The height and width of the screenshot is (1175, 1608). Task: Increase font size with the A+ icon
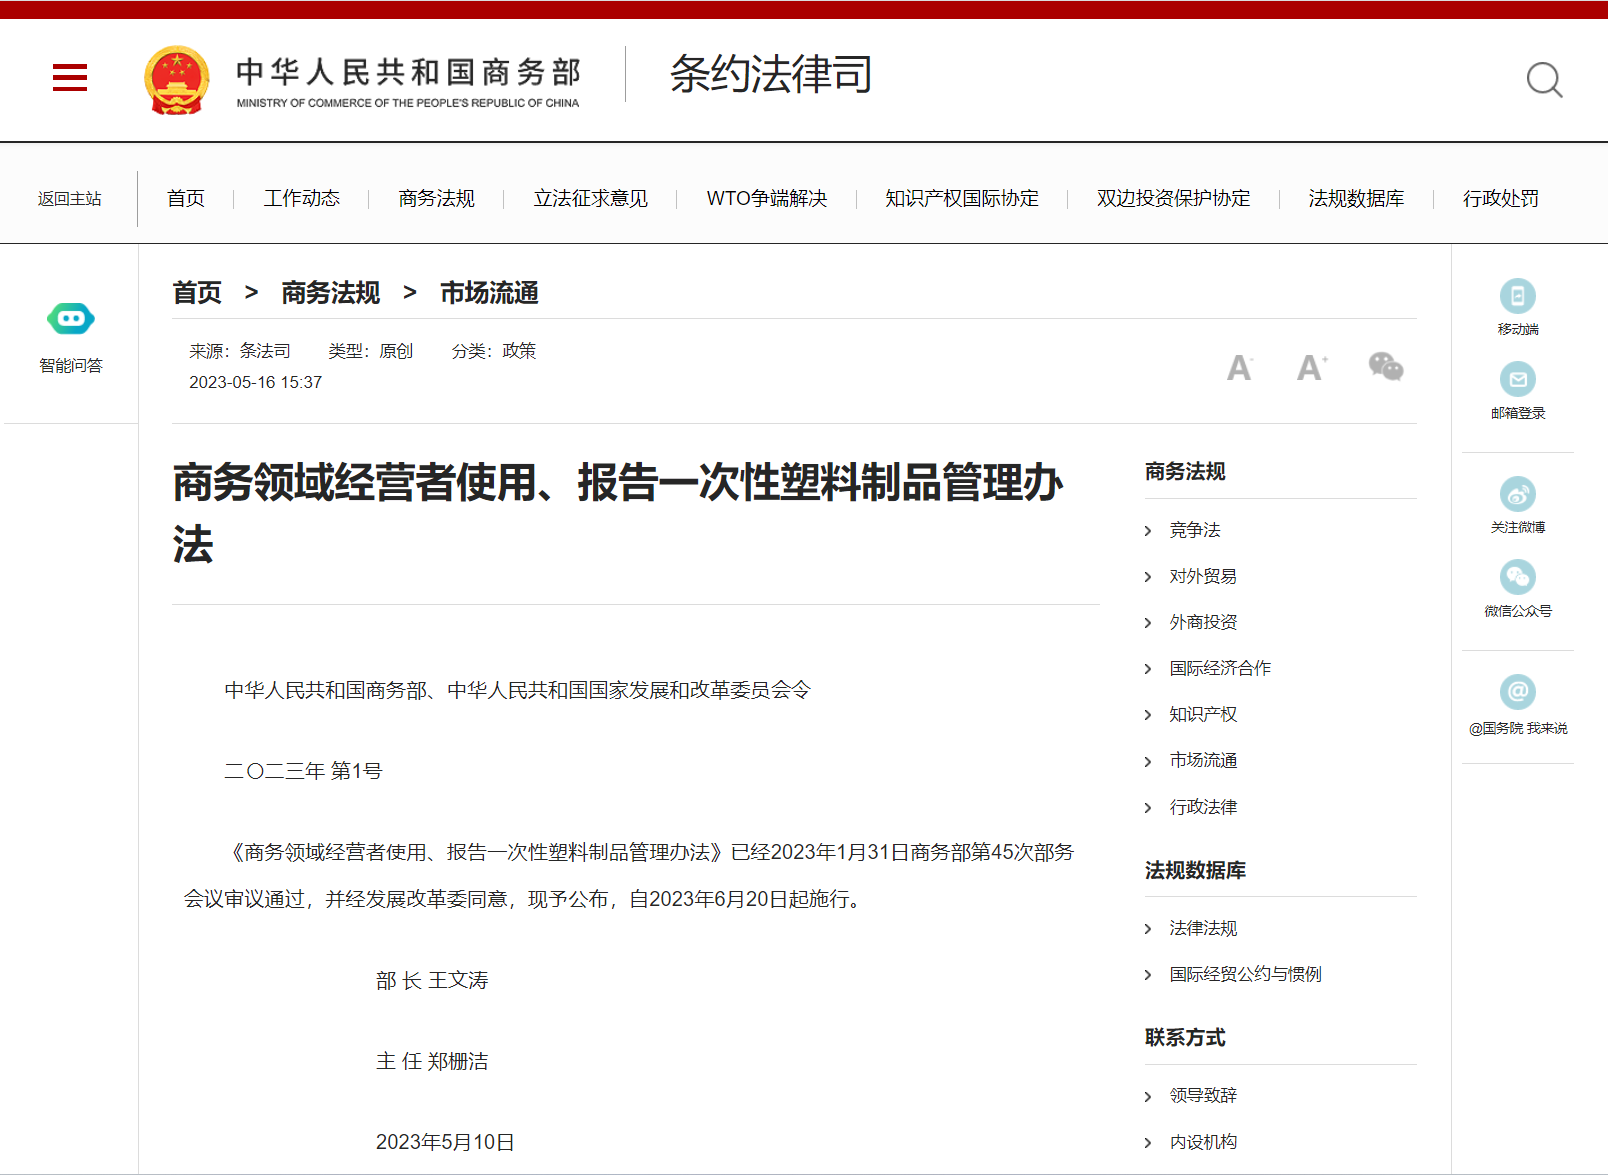pyautogui.click(x=1311, y=368)
